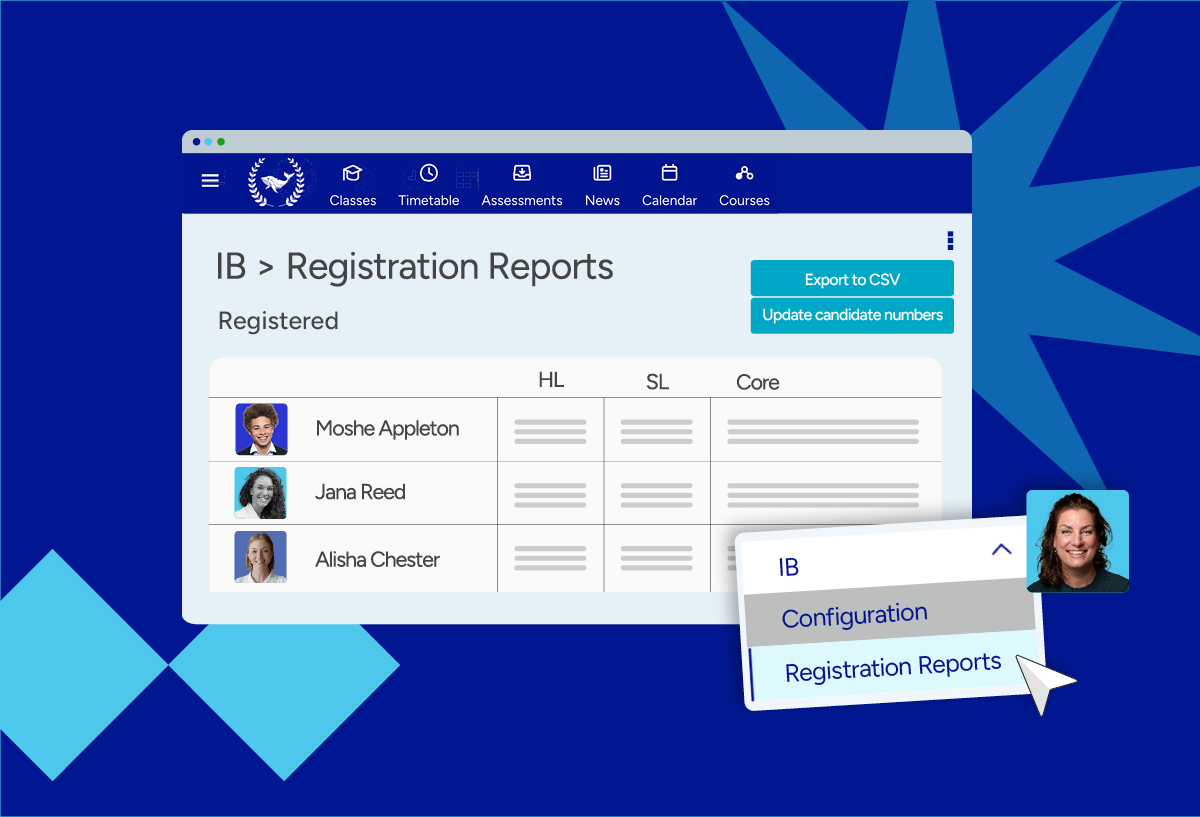Open Calendar in the navigation bar
Viewport: 1200px width, 817px height.
pyautogui.click(x=669, y=185)
